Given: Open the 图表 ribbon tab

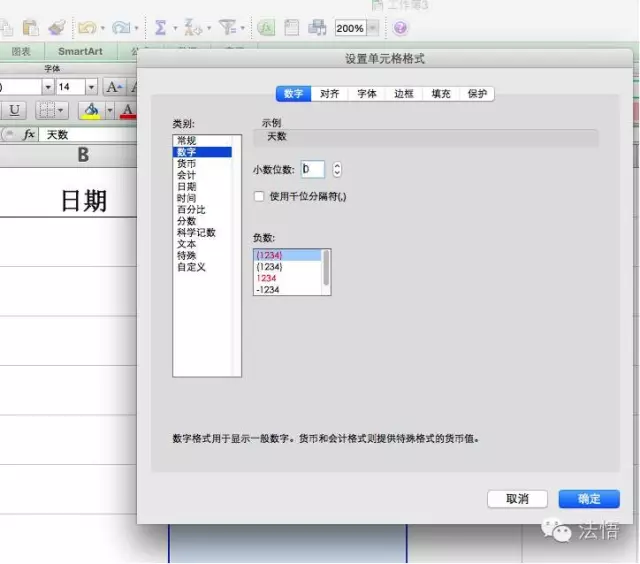Looking at the screenshot, I should [21, 51].
